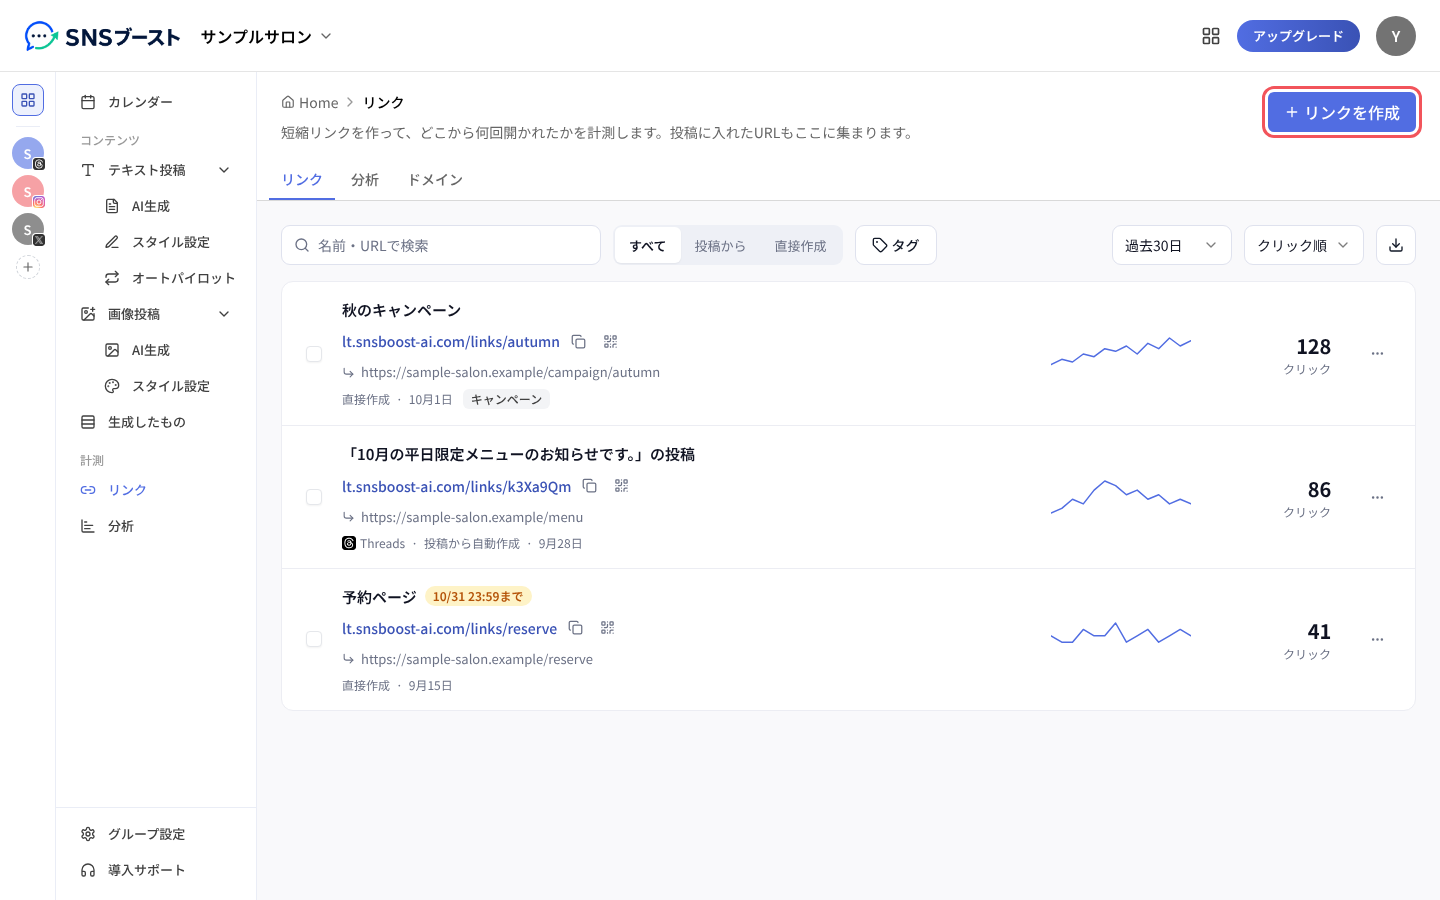This screenshot has width=1440, height=900.
Task: Click the download export icon button
Action: (1396, 245)
